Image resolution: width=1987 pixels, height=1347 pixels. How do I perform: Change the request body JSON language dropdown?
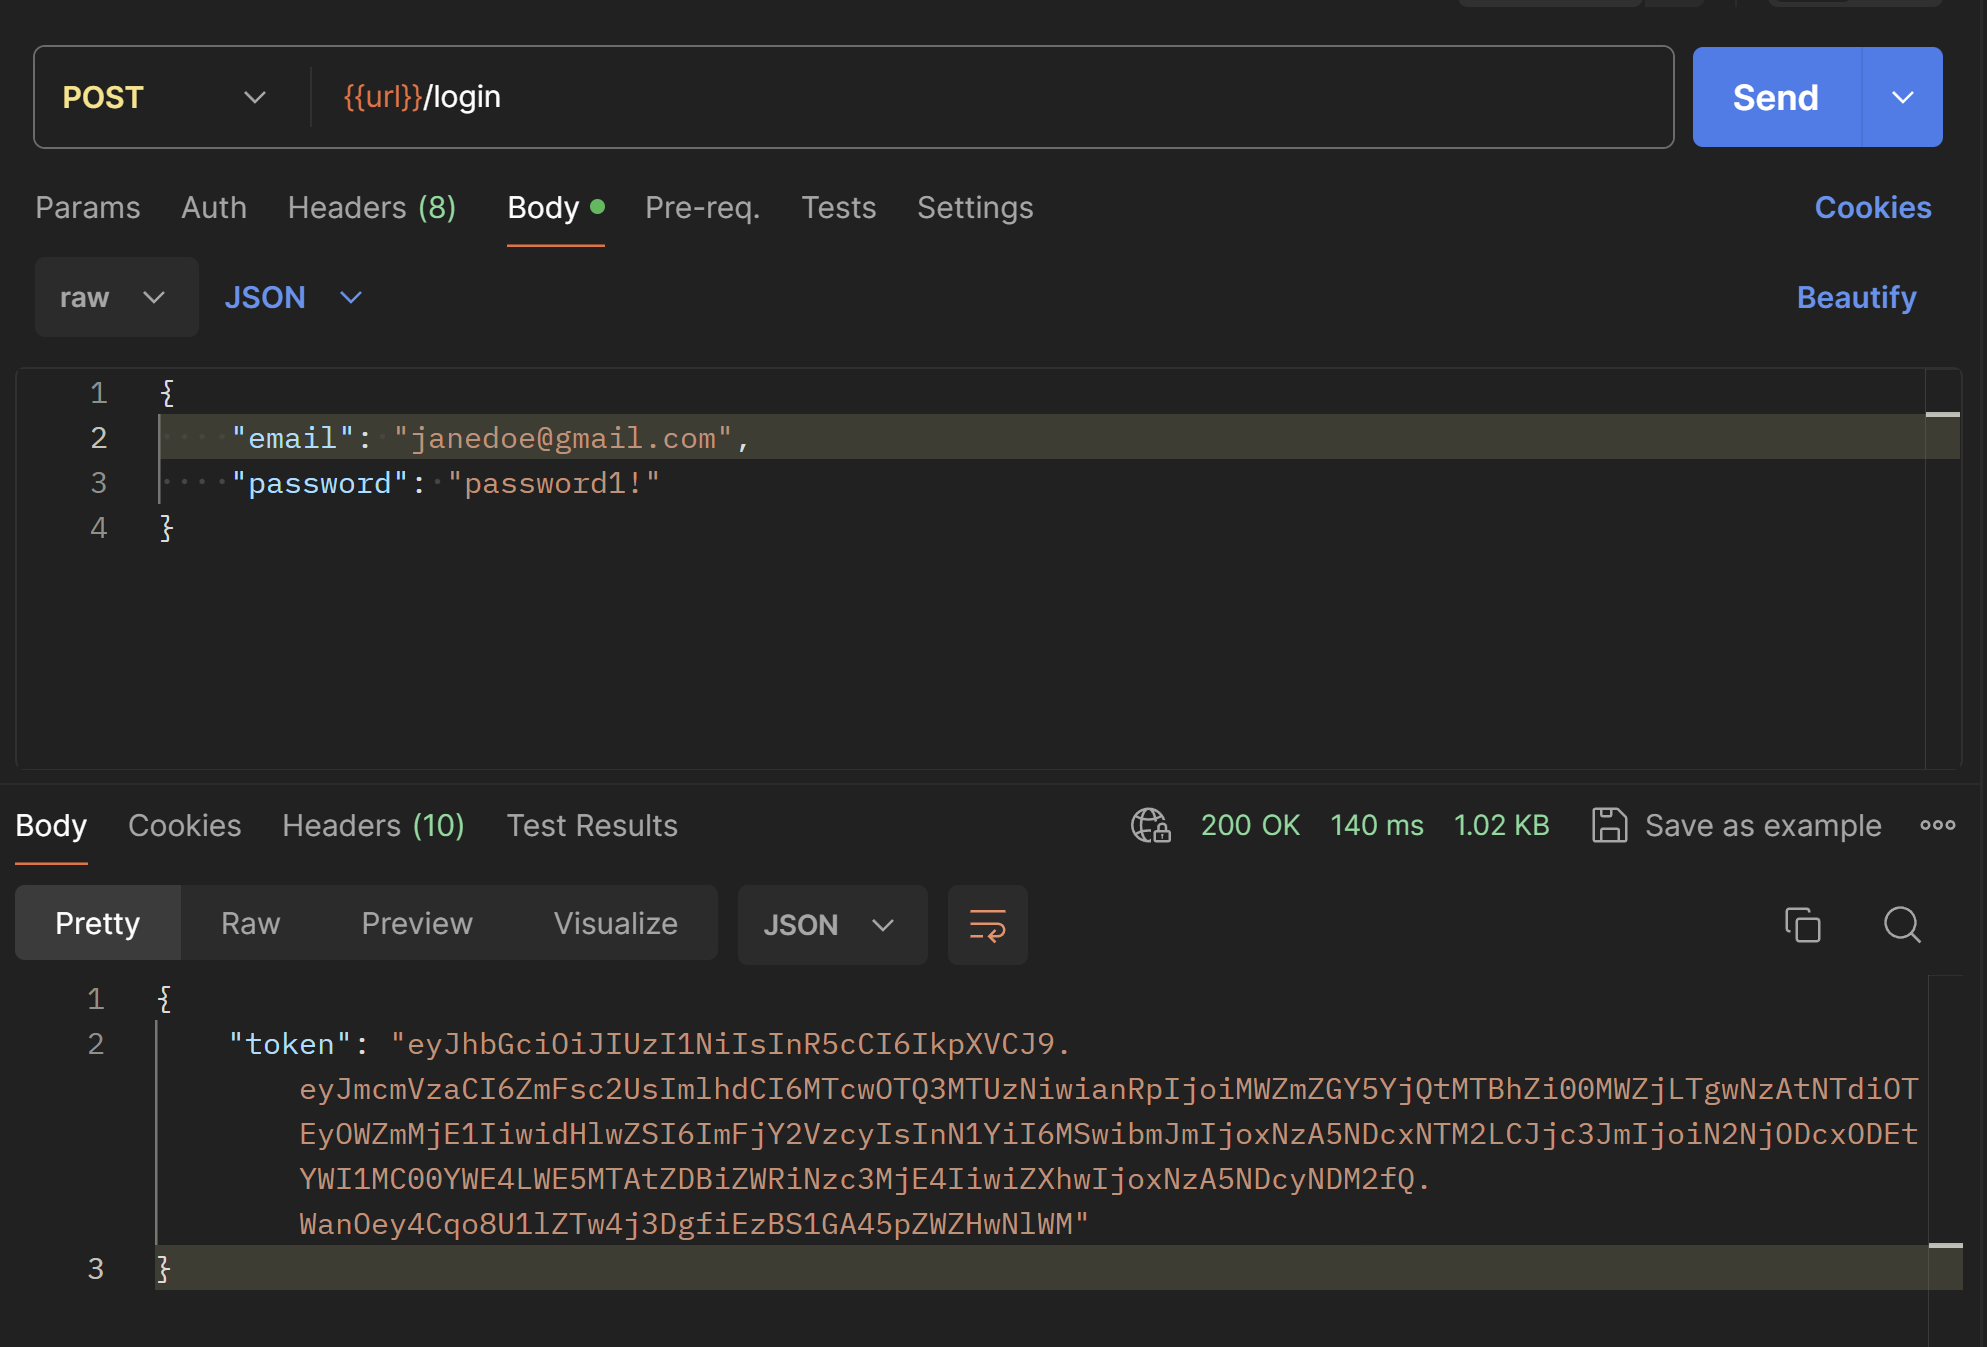293,297
